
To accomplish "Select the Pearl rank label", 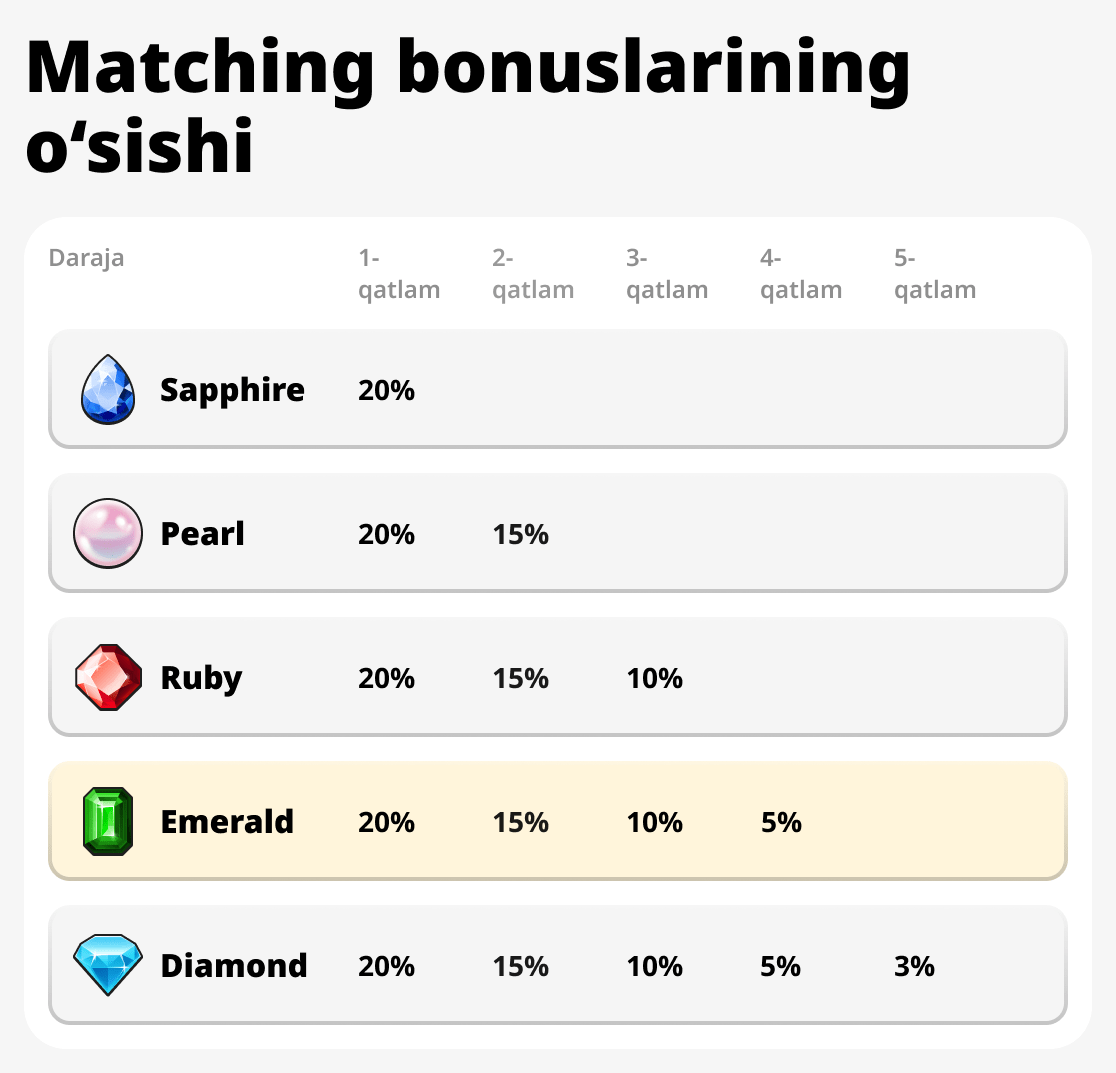I will tap(202, 534).
